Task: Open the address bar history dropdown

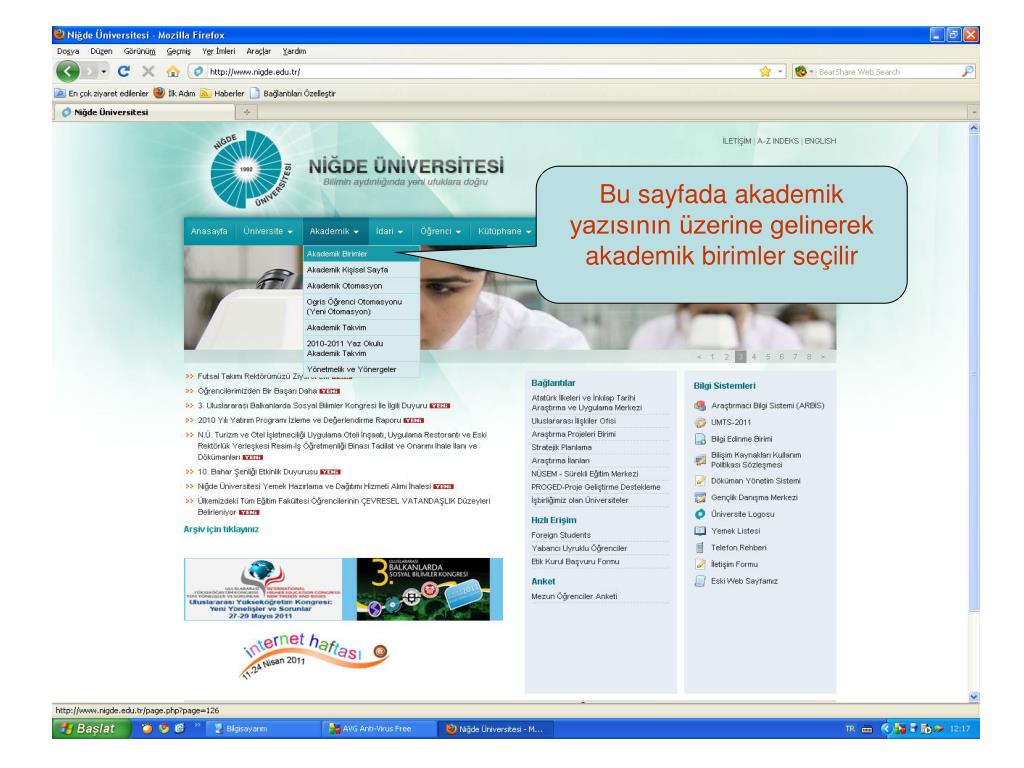Action: click(780, 71)
